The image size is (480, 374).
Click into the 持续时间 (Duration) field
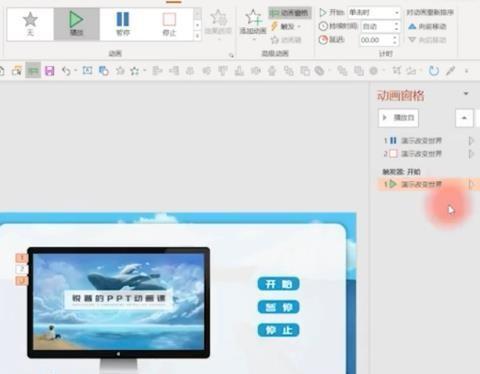pos(376,26)
